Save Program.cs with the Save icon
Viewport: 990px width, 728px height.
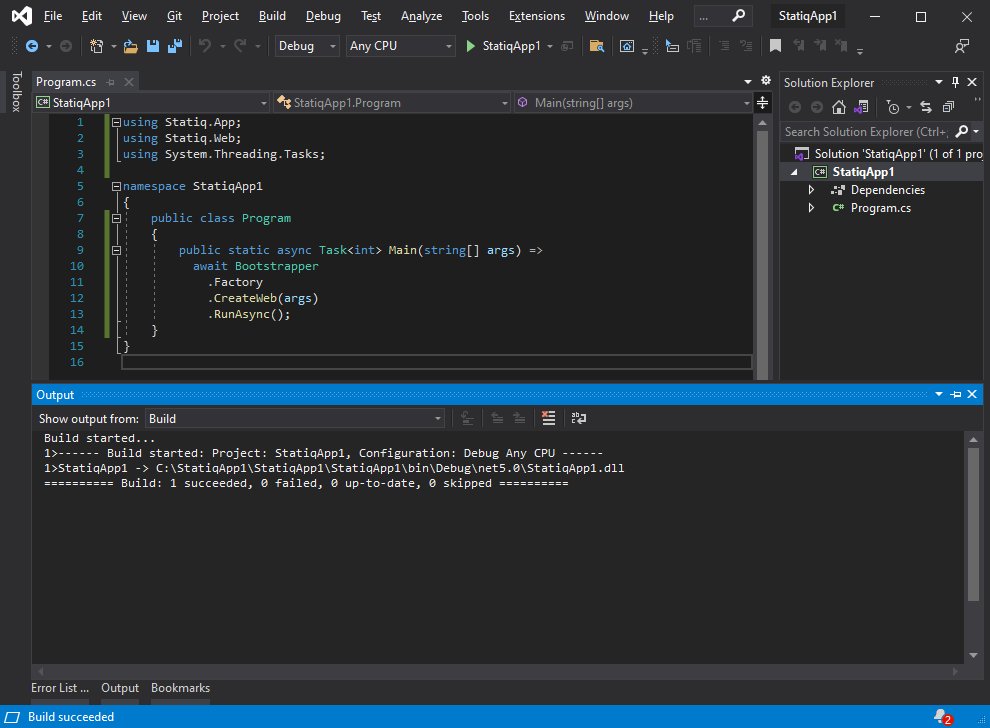153,46
